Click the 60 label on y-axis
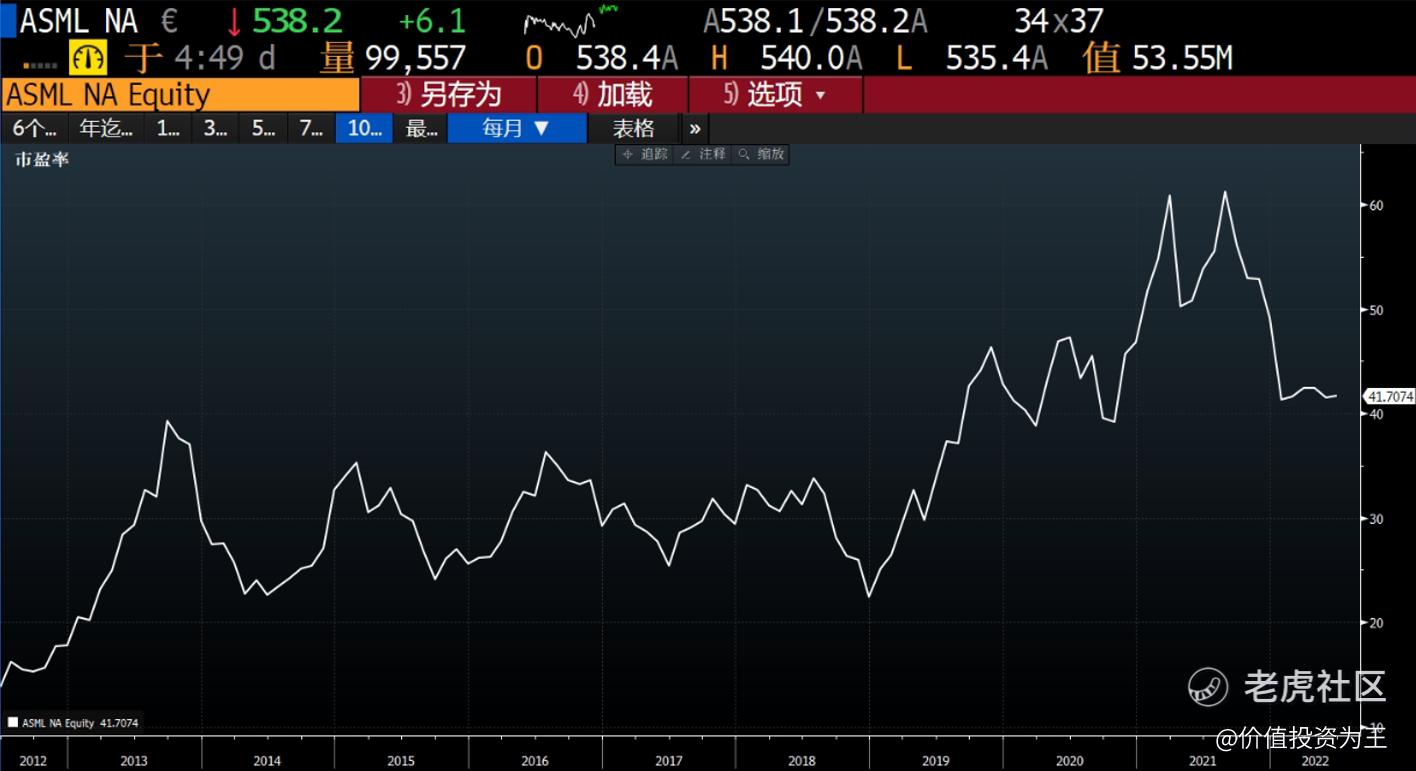Screen dimensions: 1416x771 (1376, 205)
